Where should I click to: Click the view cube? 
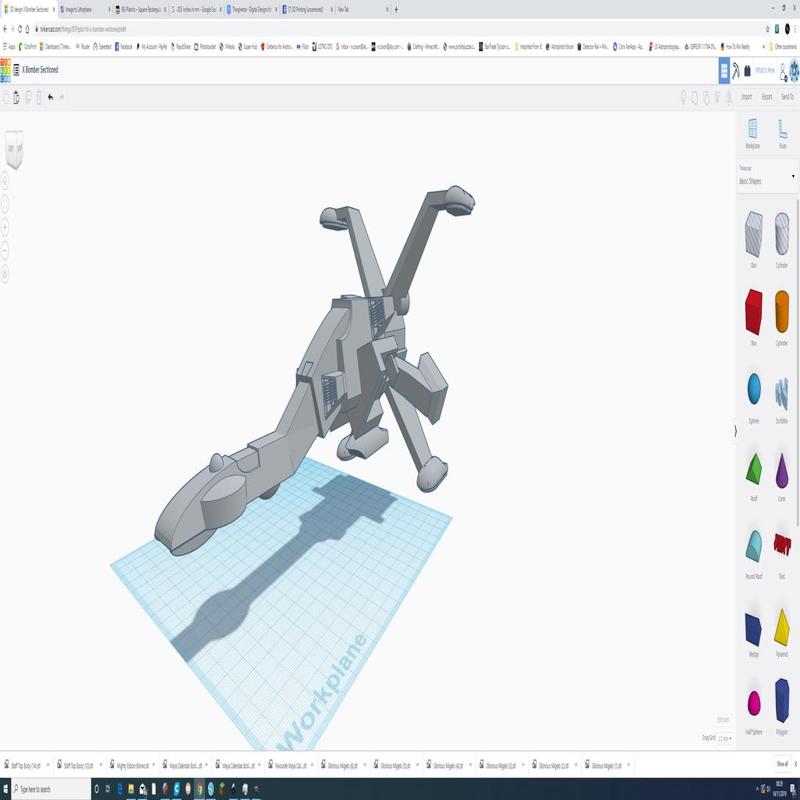(x=15, y=149)
